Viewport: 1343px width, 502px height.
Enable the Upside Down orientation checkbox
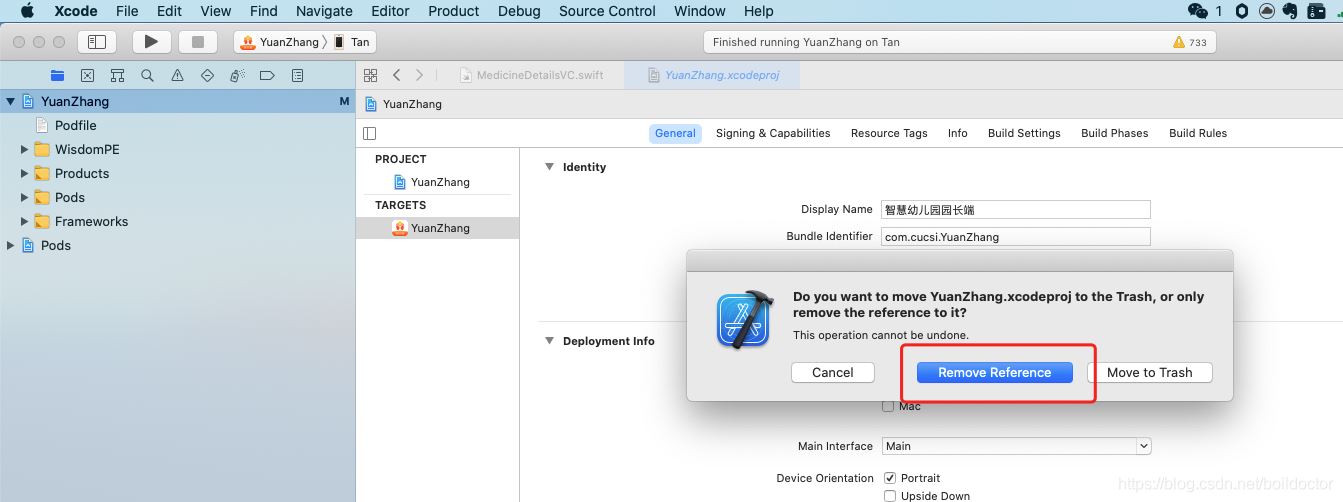coord(888,496)
